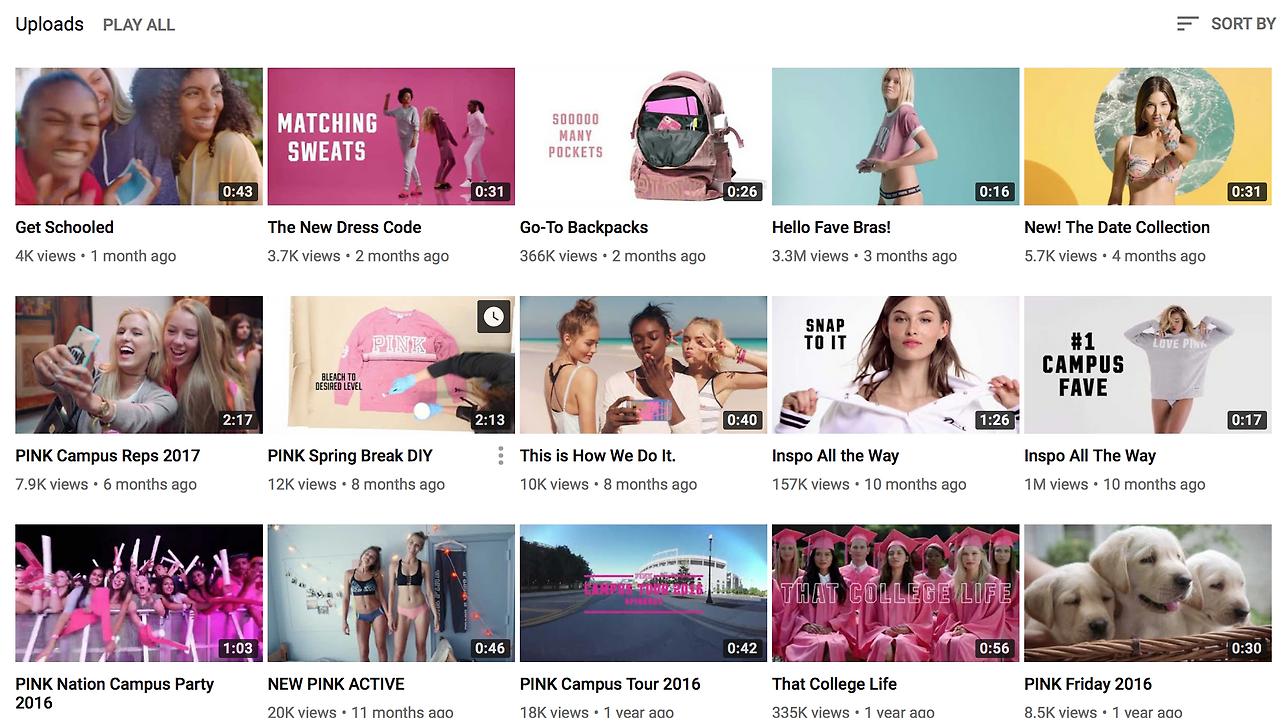
Task: Open the pink backpack video thumbnail
Action: (643, 136)
